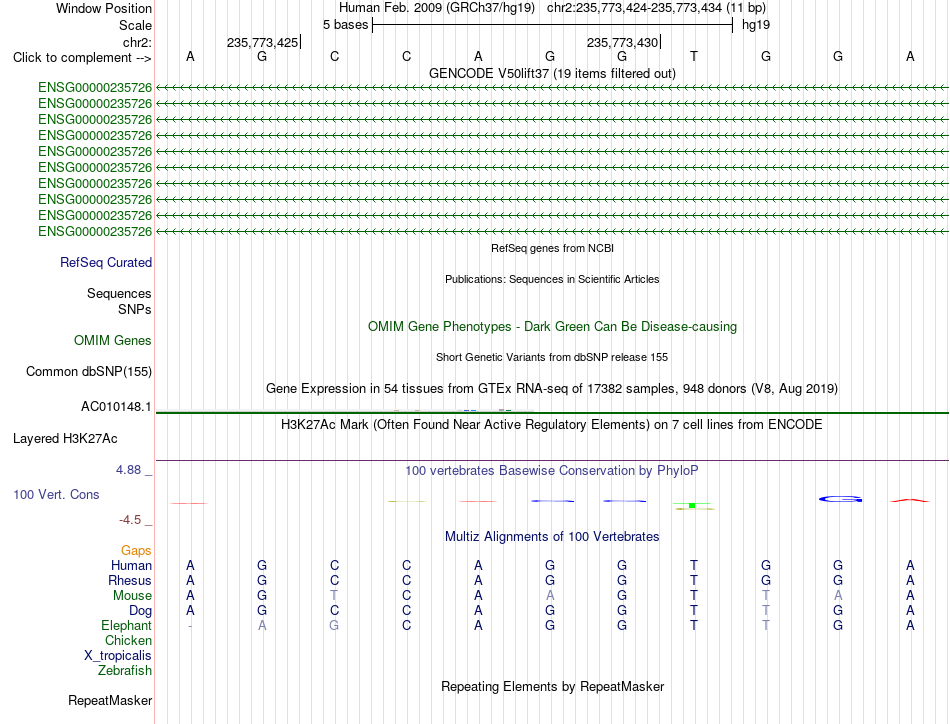This screenshot has width=950, height=724.
Task: Click the Layered H3K27Ac label
Action: (65, 439)
